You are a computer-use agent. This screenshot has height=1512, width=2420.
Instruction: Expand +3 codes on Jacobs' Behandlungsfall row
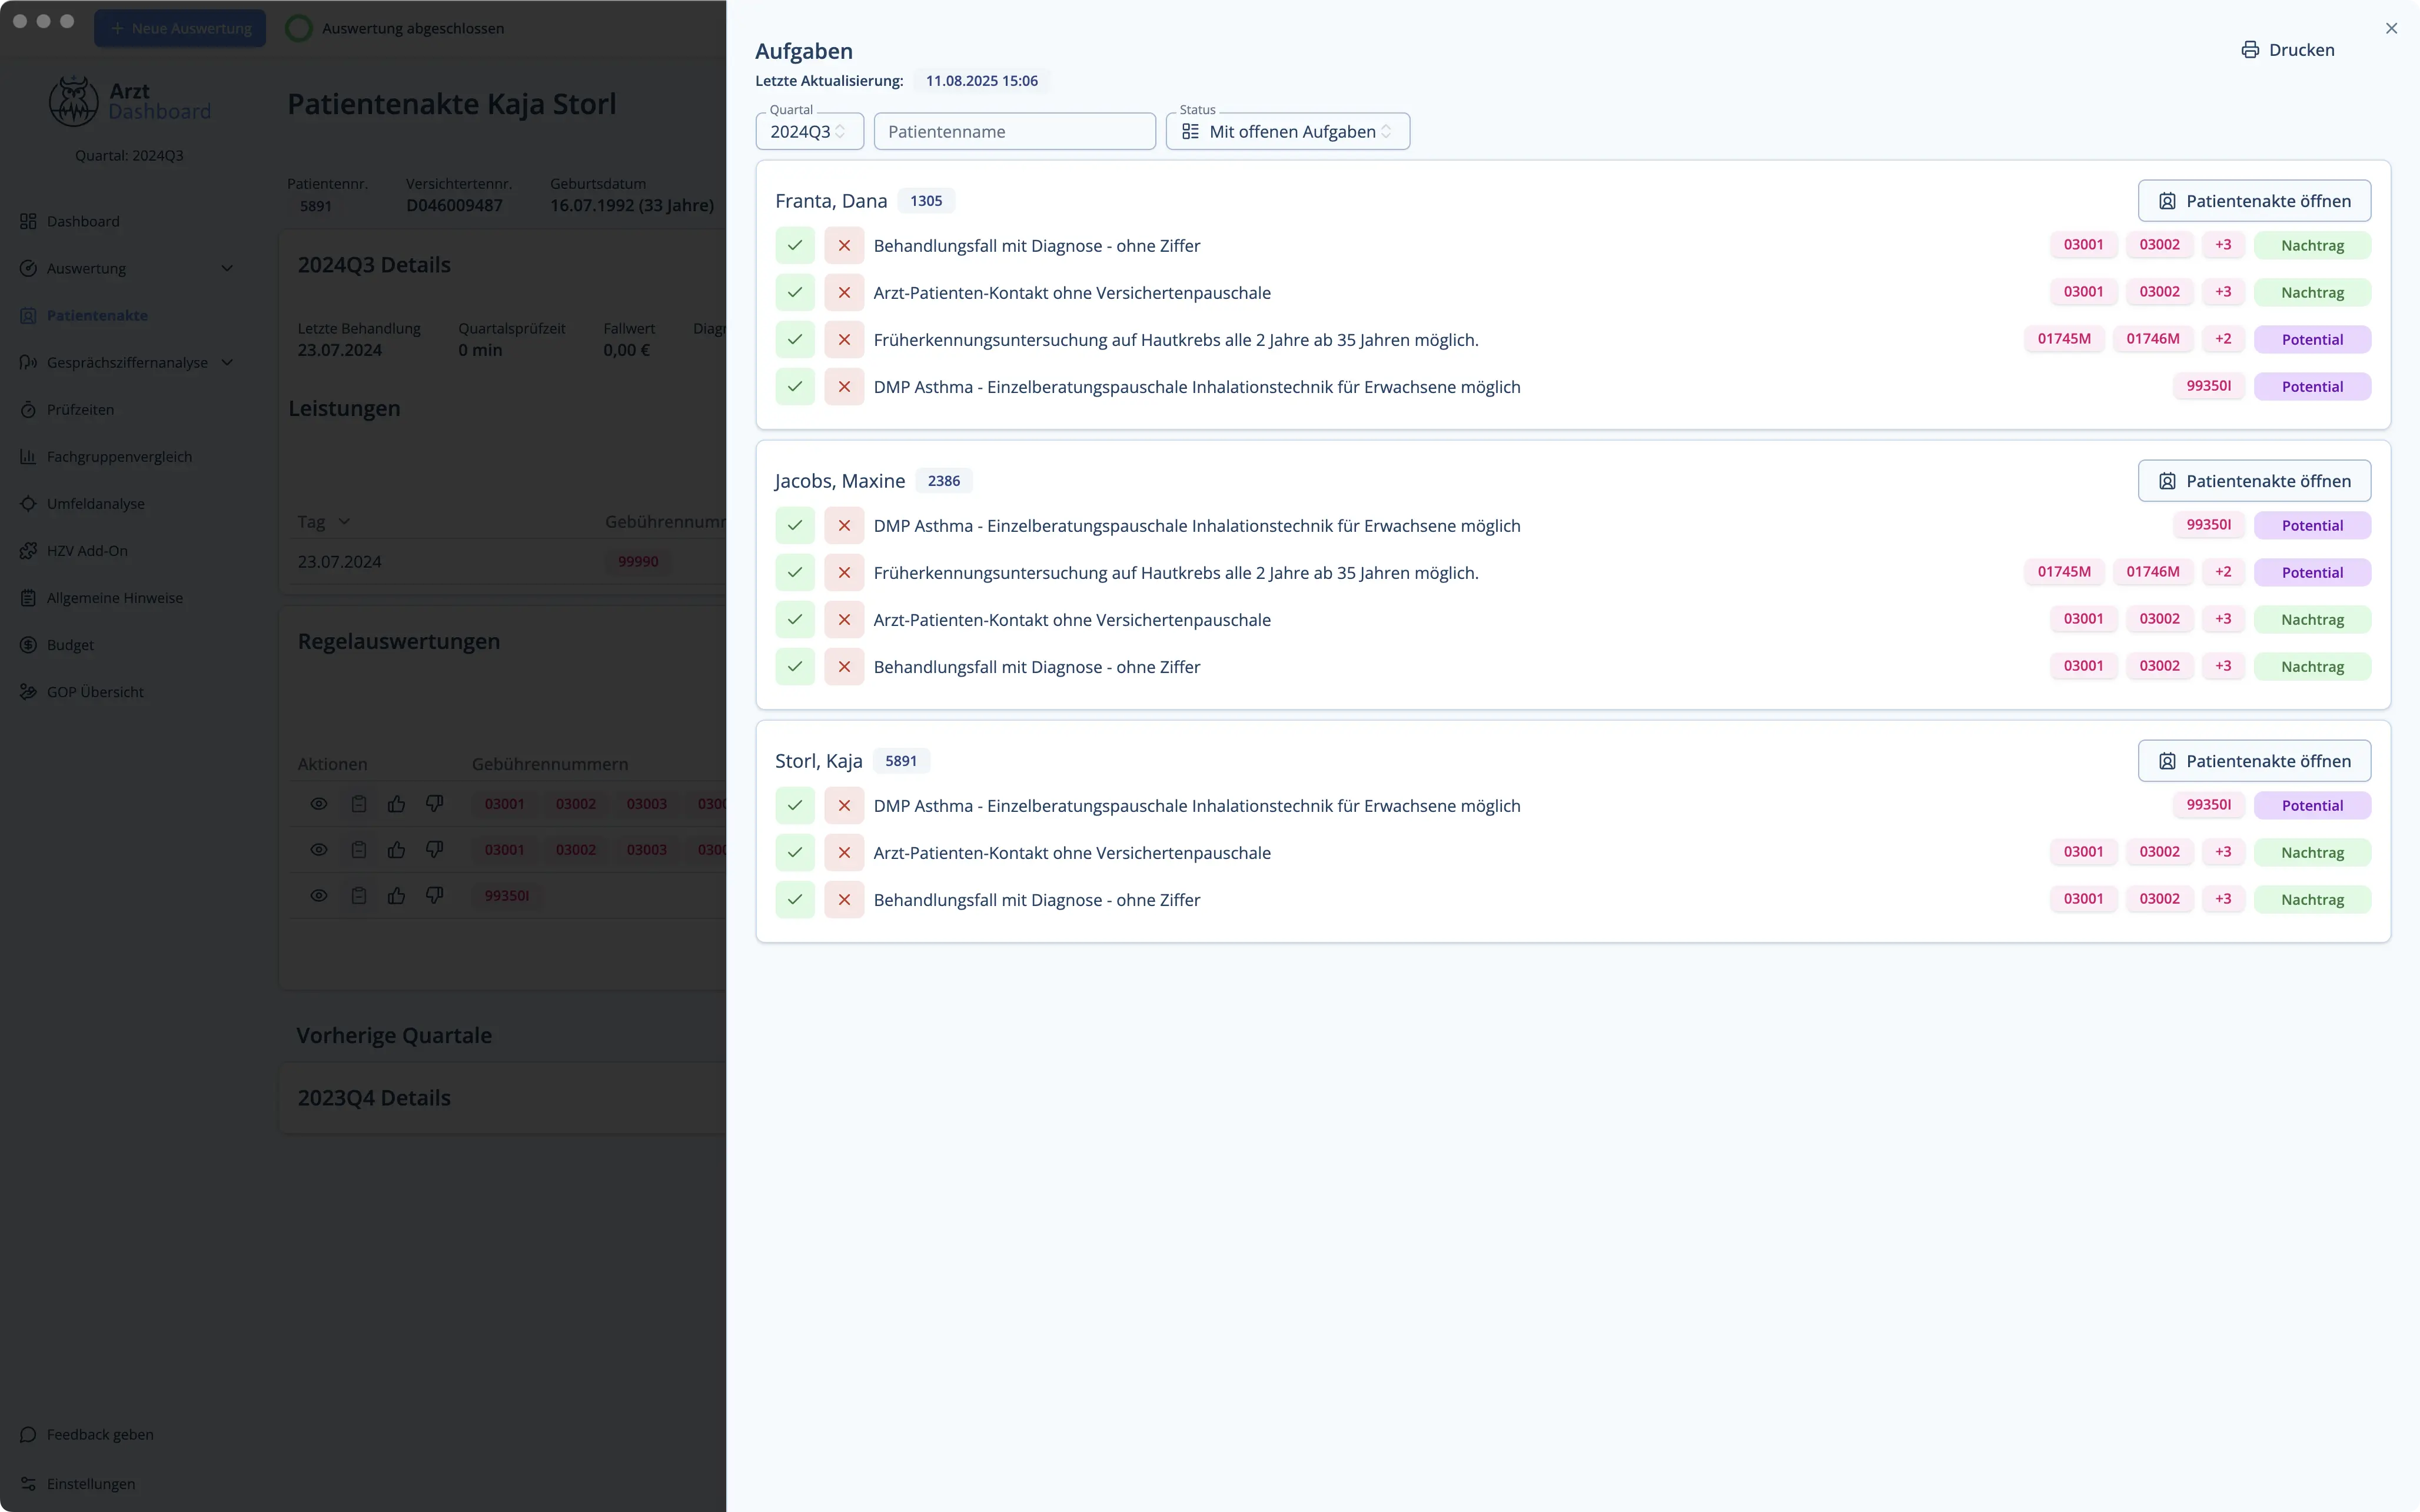point(2223,666)
